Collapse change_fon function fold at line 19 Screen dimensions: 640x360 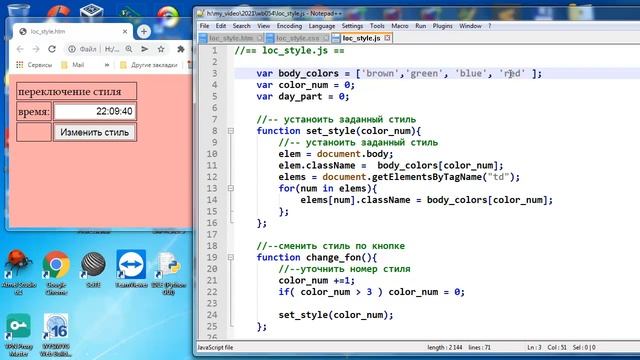click(231, 258)
